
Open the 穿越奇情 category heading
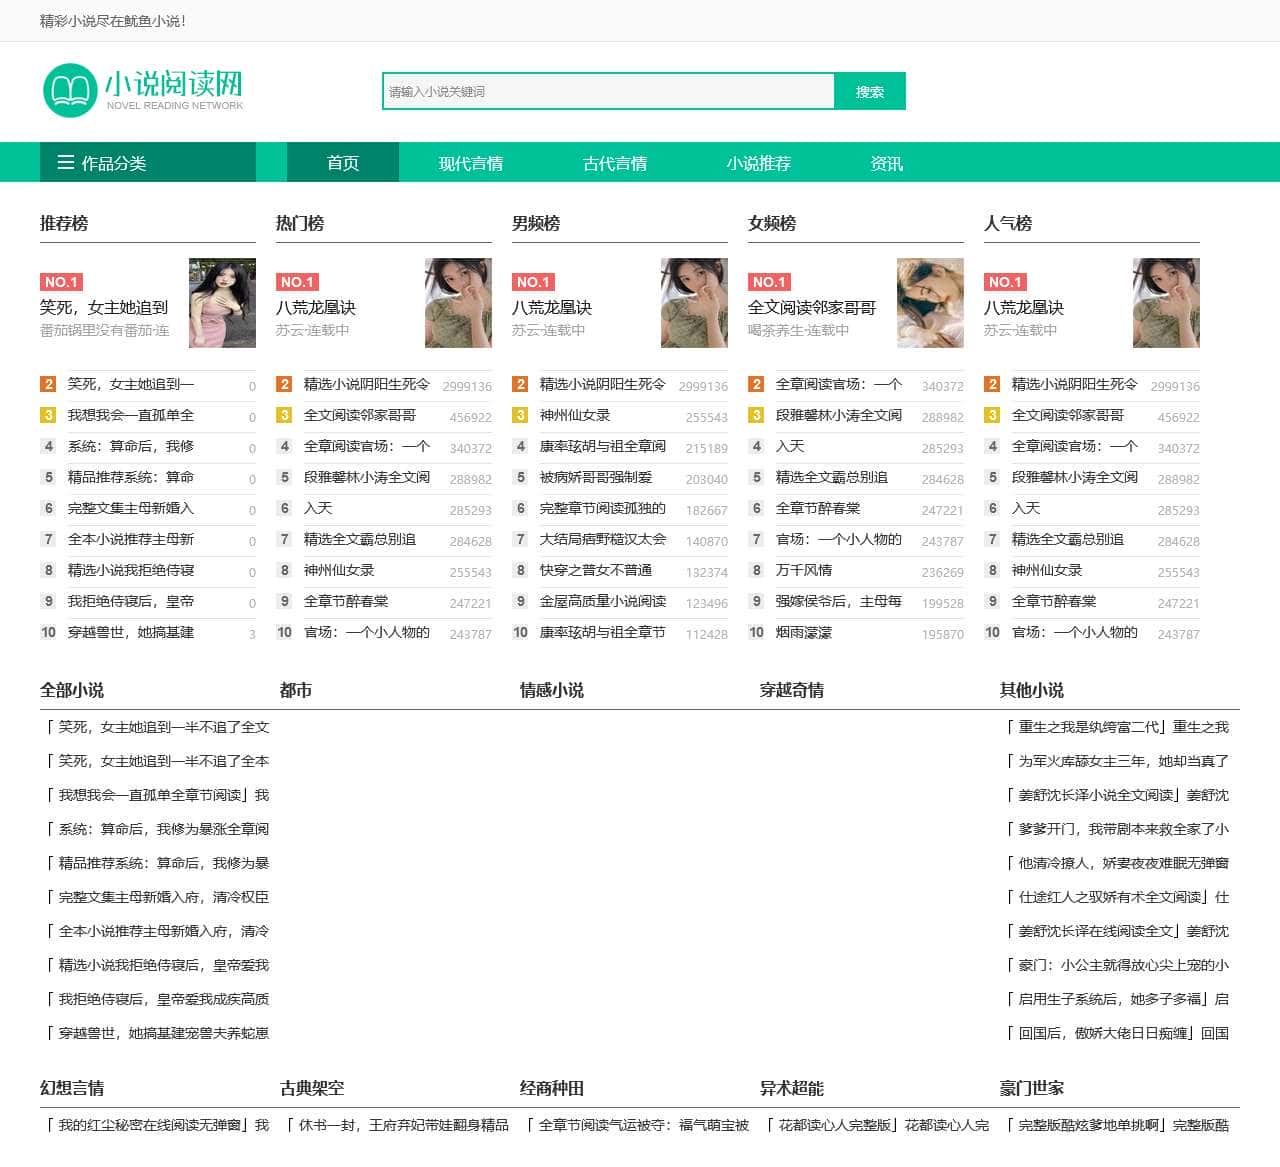pyautogui.click(x=792, y=690)
